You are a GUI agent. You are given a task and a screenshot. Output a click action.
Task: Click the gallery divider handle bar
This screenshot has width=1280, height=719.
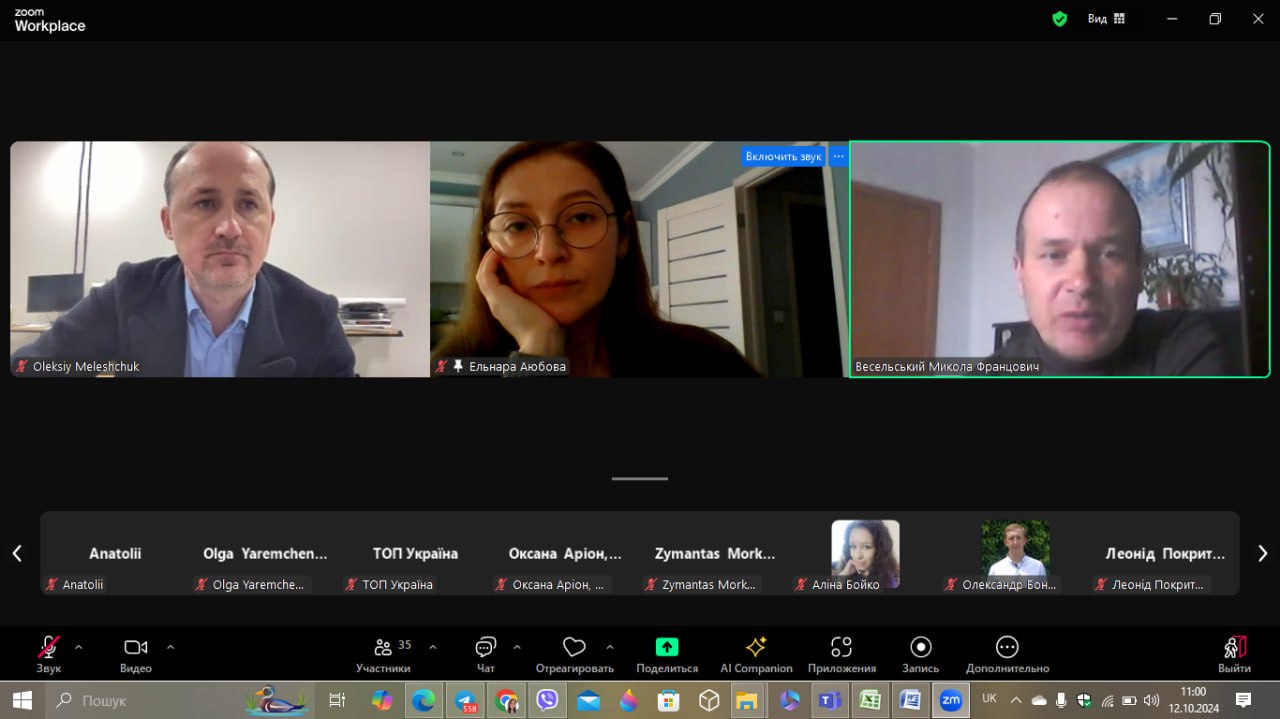pyautogui.click(x=640, y=478)
